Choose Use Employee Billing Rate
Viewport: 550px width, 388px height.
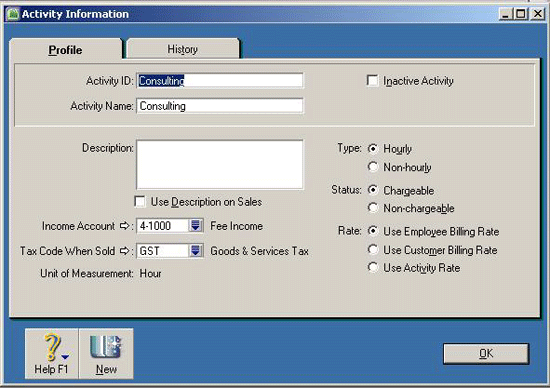pyautogui.click(x=373, y=231)
